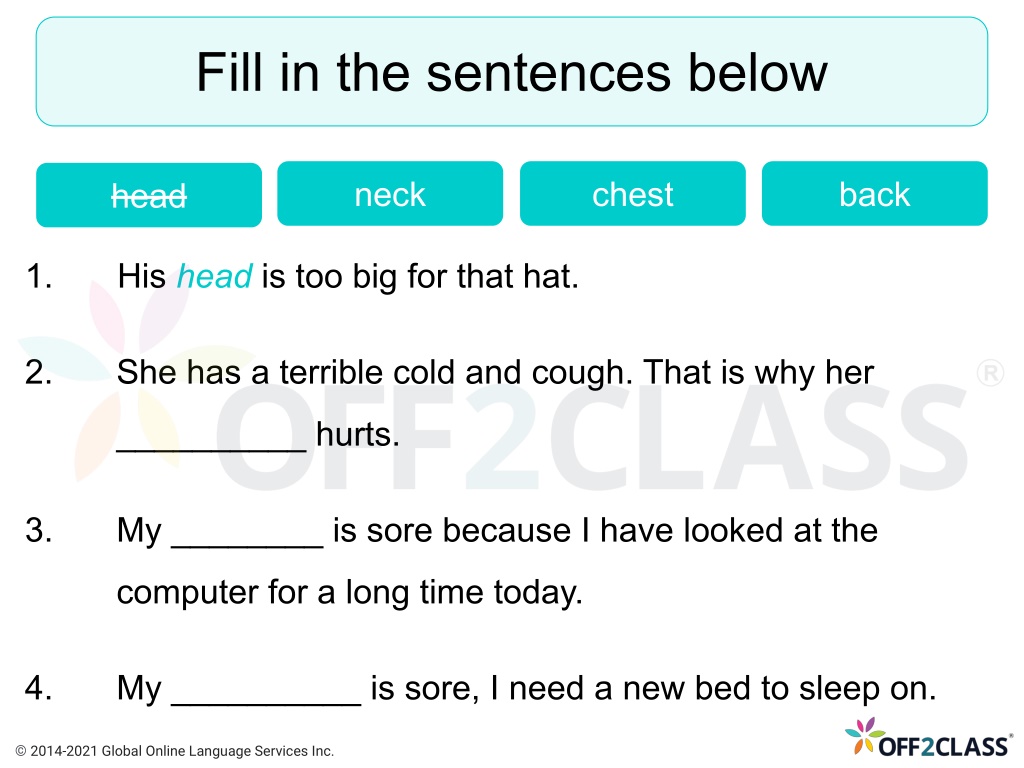This screenshot has width=1024, height=768.
Task: Click the copyright notice text
Action: (174, 751)
